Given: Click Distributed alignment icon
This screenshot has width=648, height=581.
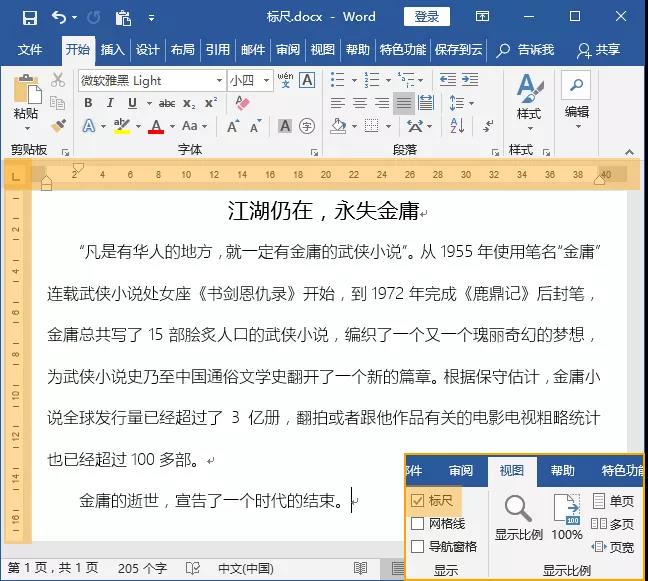Looking at the screenshot, I should coord(426,102).
